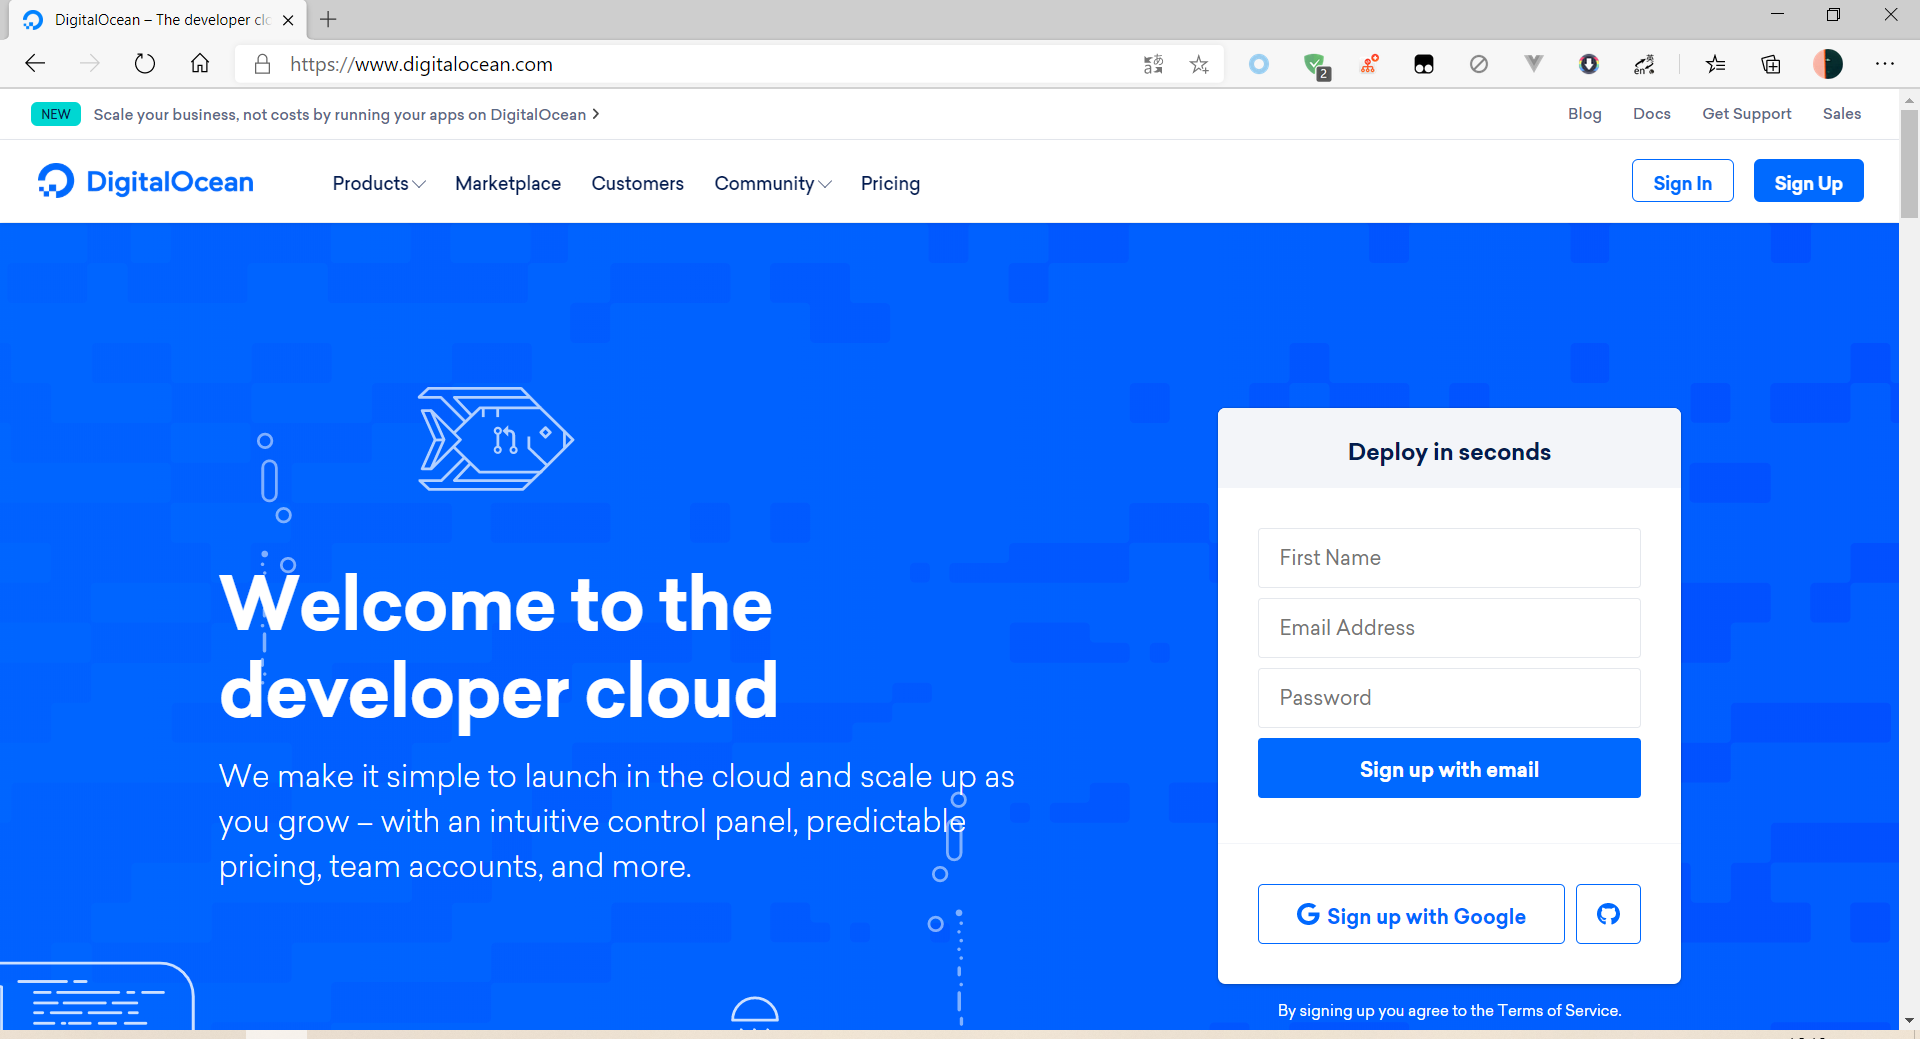Click the black mask extension icon
1920x1039 pixels.
[1424, 64]
